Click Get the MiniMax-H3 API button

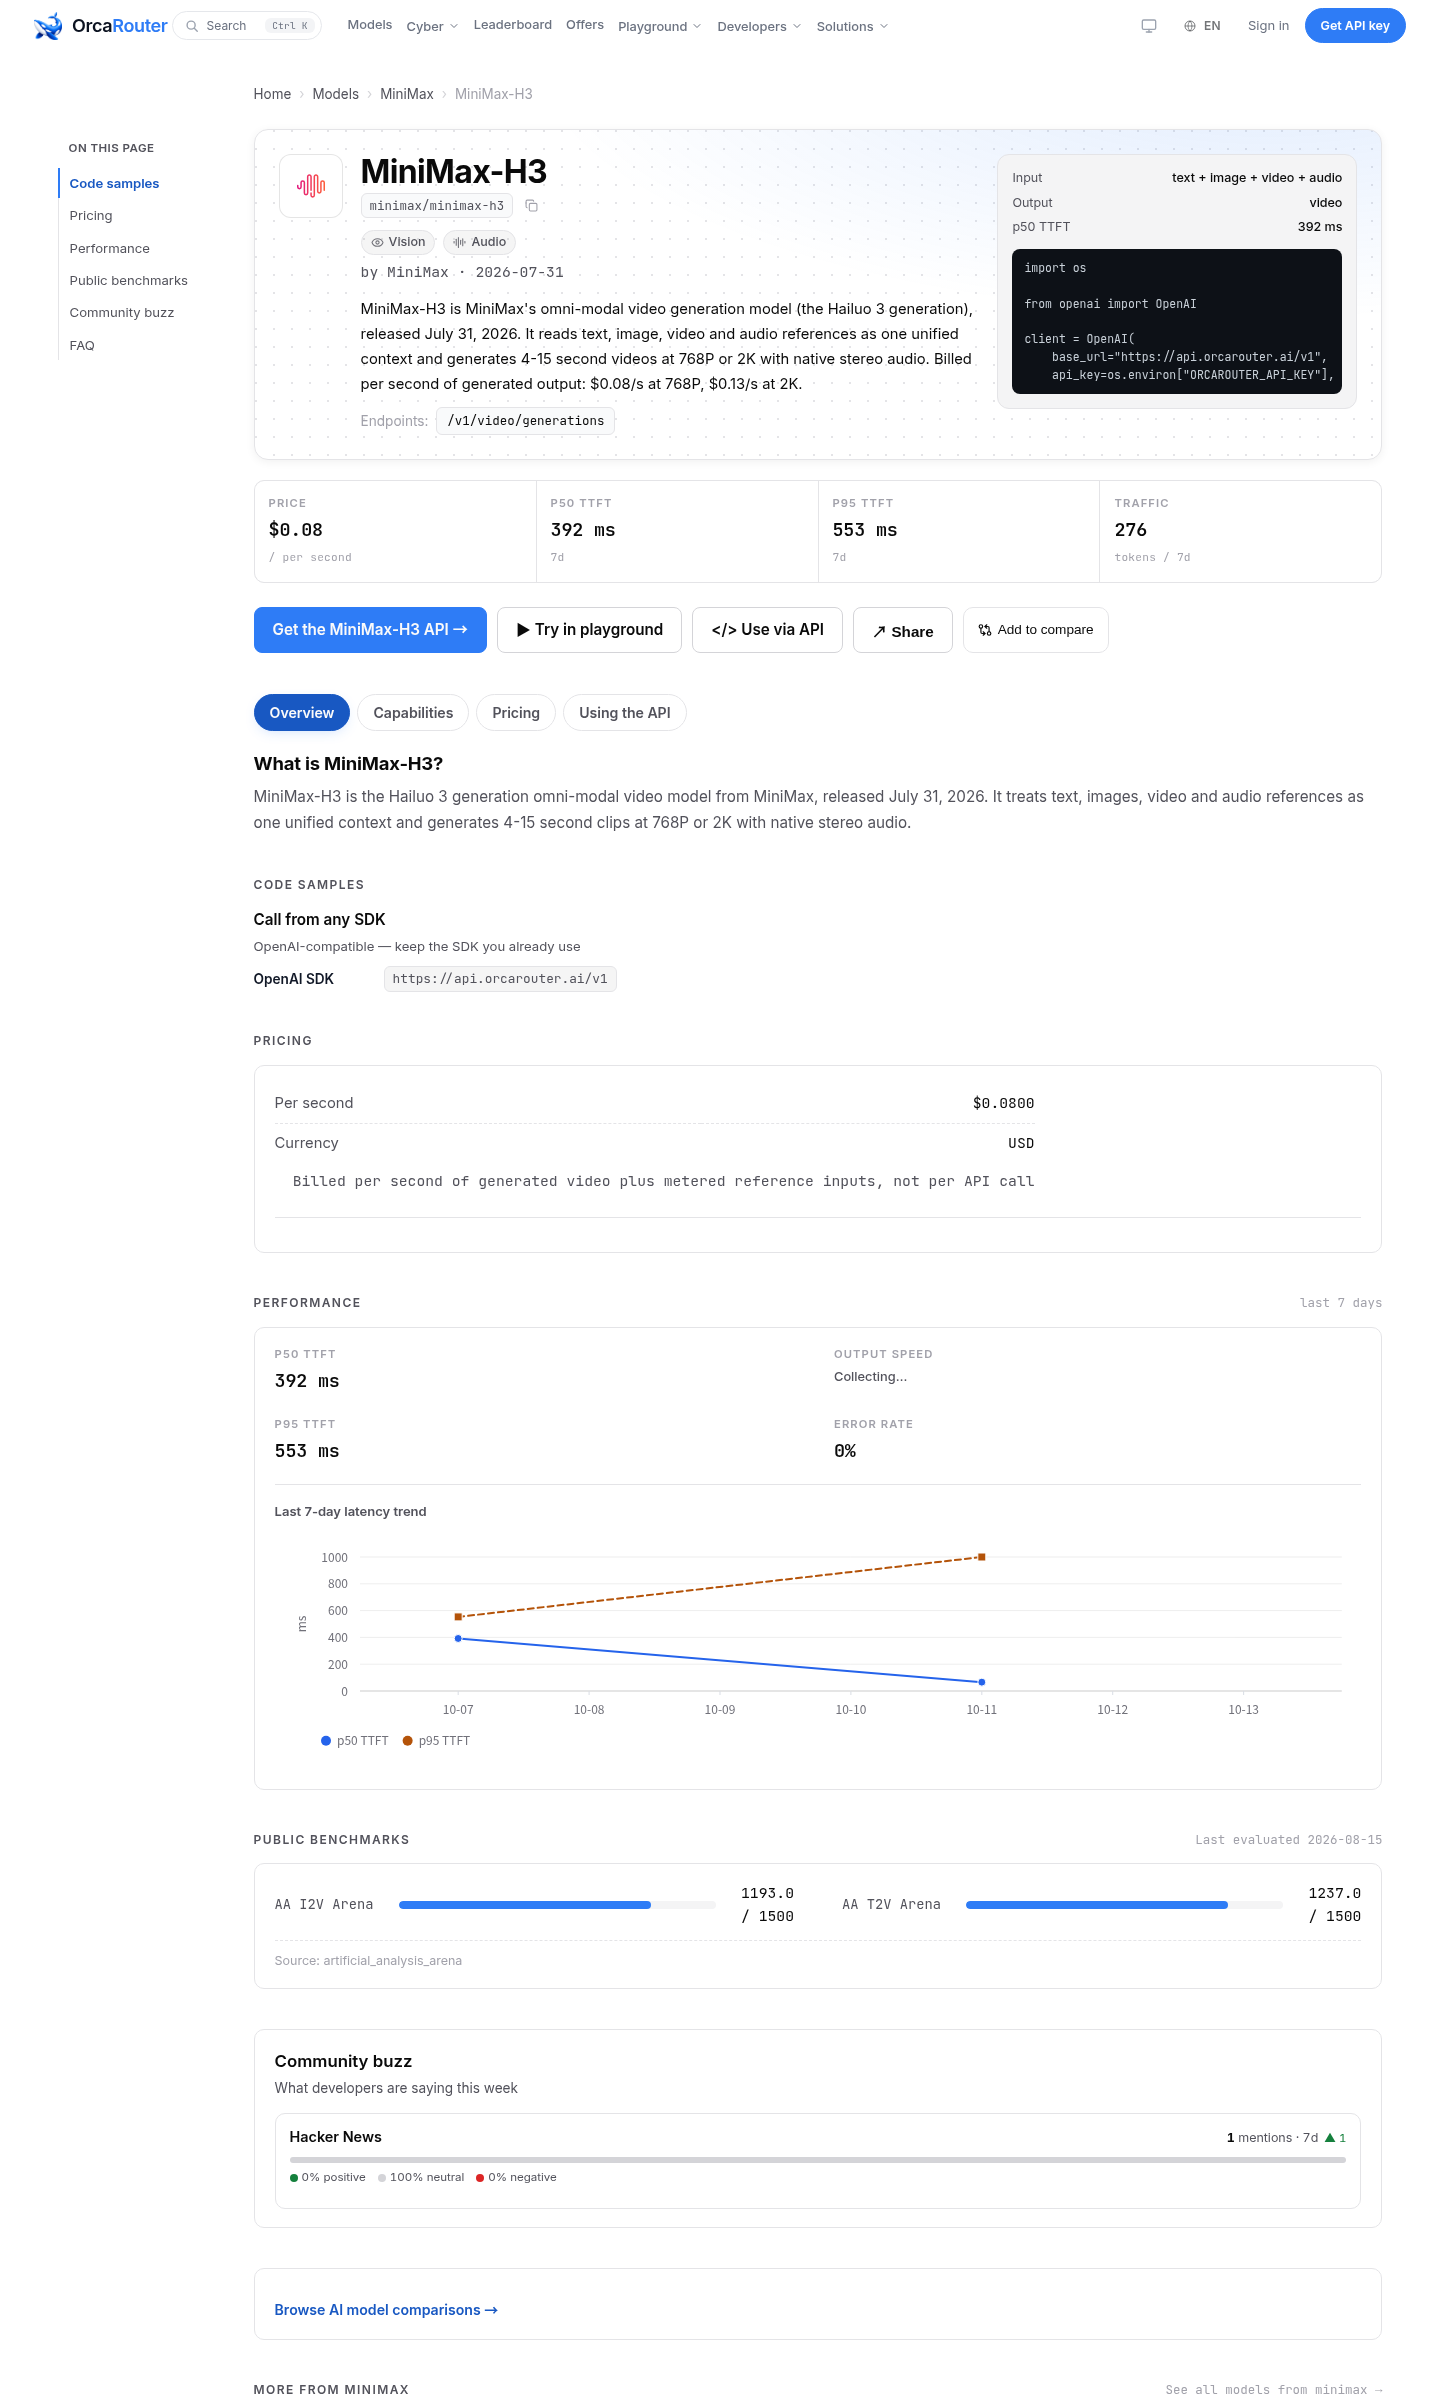coord(370,630)
